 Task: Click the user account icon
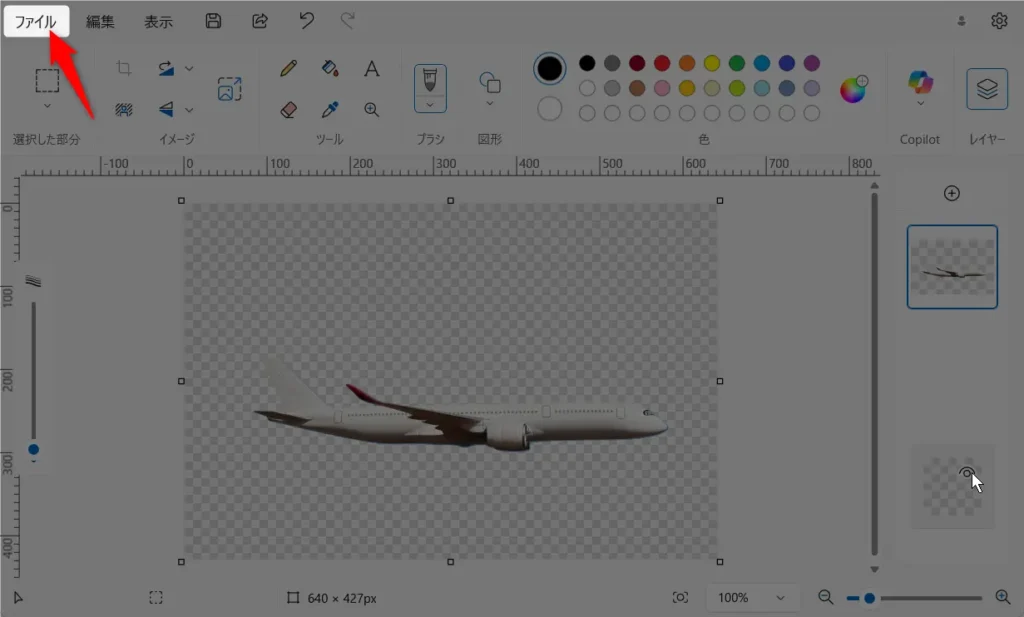tap(961, 21)
